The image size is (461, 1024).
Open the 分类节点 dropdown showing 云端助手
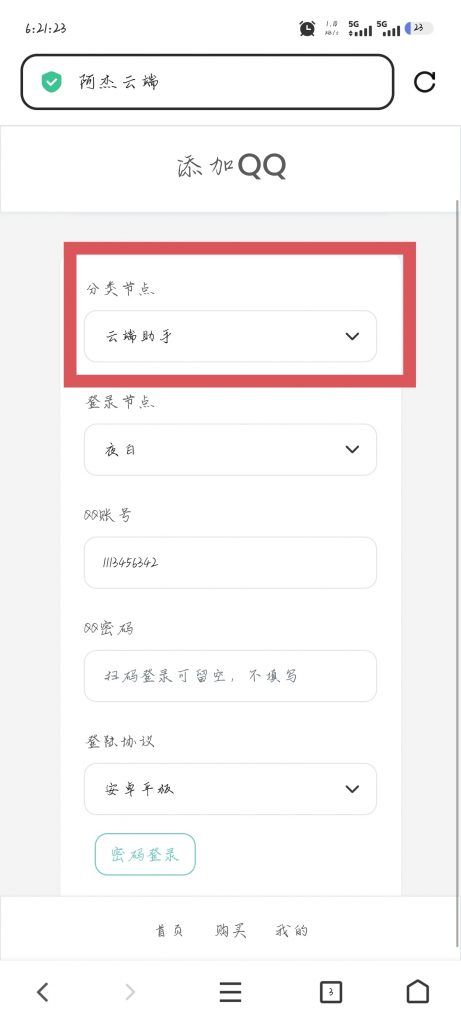coord(230,336)
